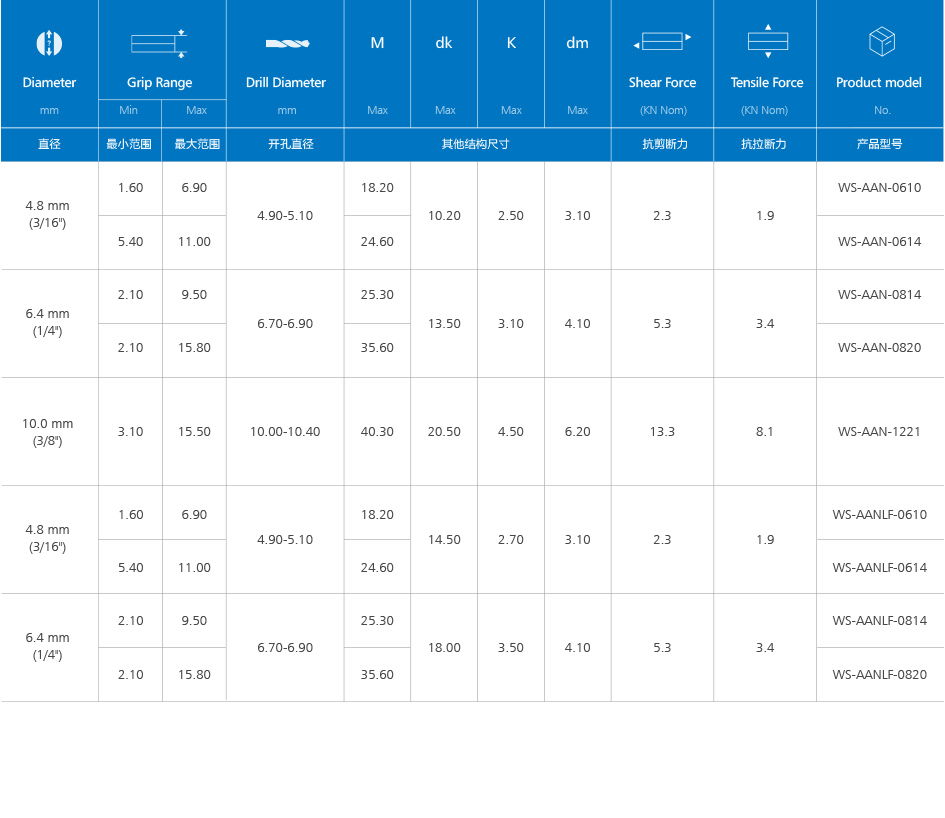945x818 pixels.
Task: Select the WS-AAN-1221 product model
Action: click(x=879, y=432)
